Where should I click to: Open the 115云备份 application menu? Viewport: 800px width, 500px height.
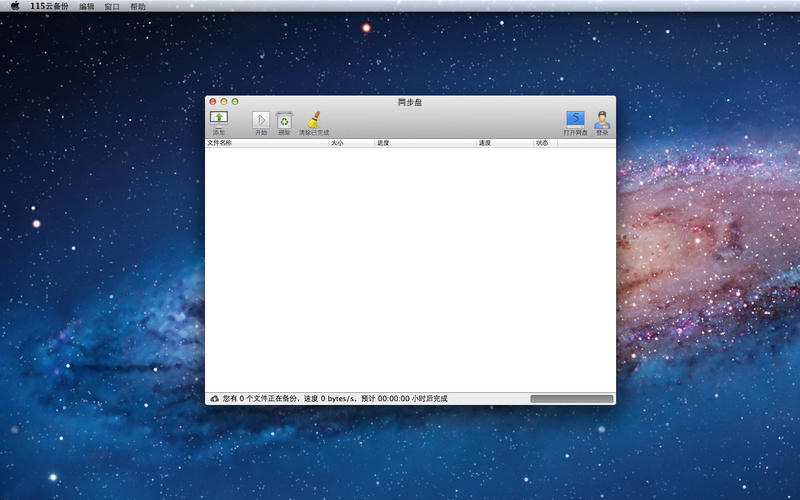pyautogui.click(x=50, y=6)
